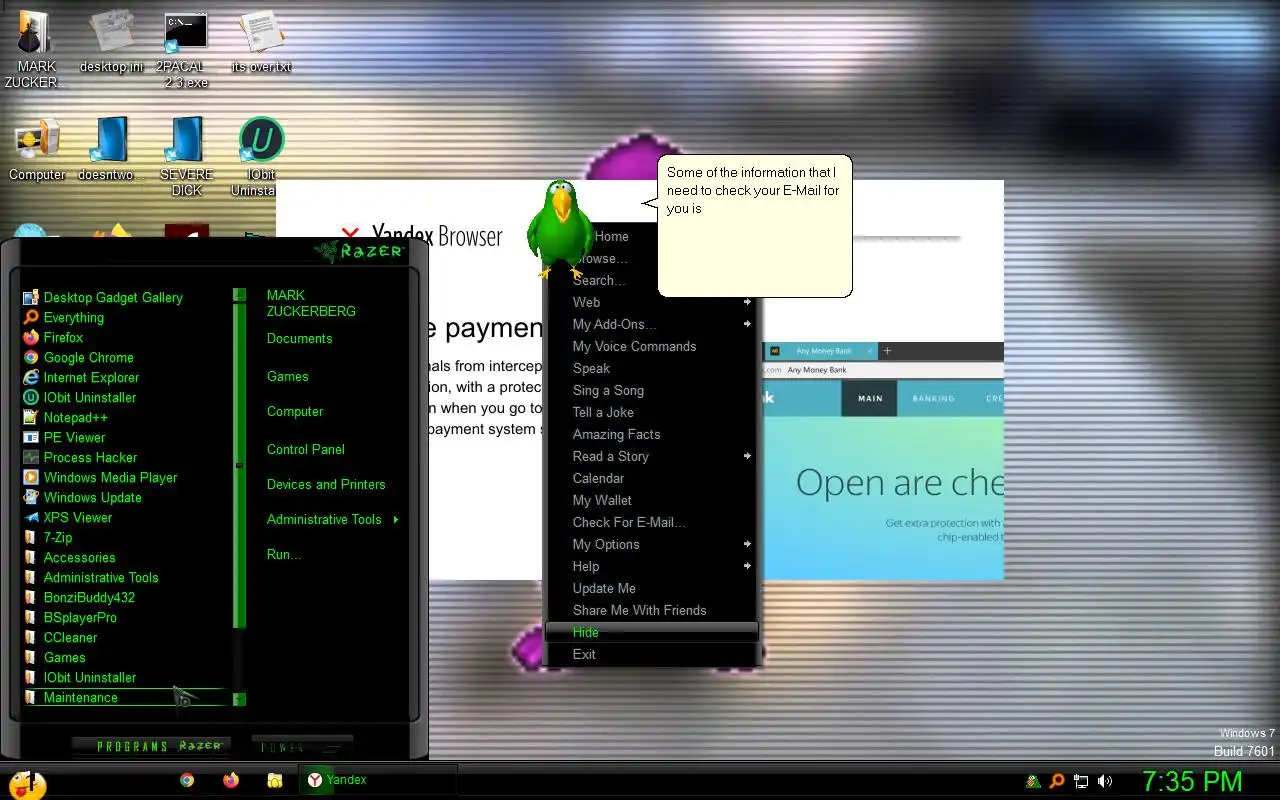Click start menu scrollbar up arrow
The width and height of the screenshot is (1280, 800).
(239, 295)
